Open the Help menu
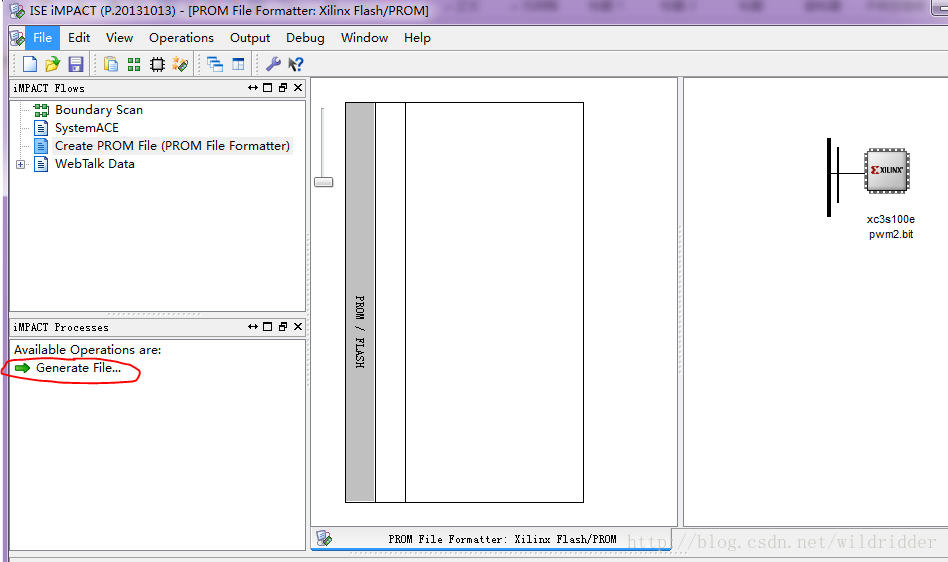Image resolution: width=948 pixels, height=562 pixels. [x=417, y=37]
